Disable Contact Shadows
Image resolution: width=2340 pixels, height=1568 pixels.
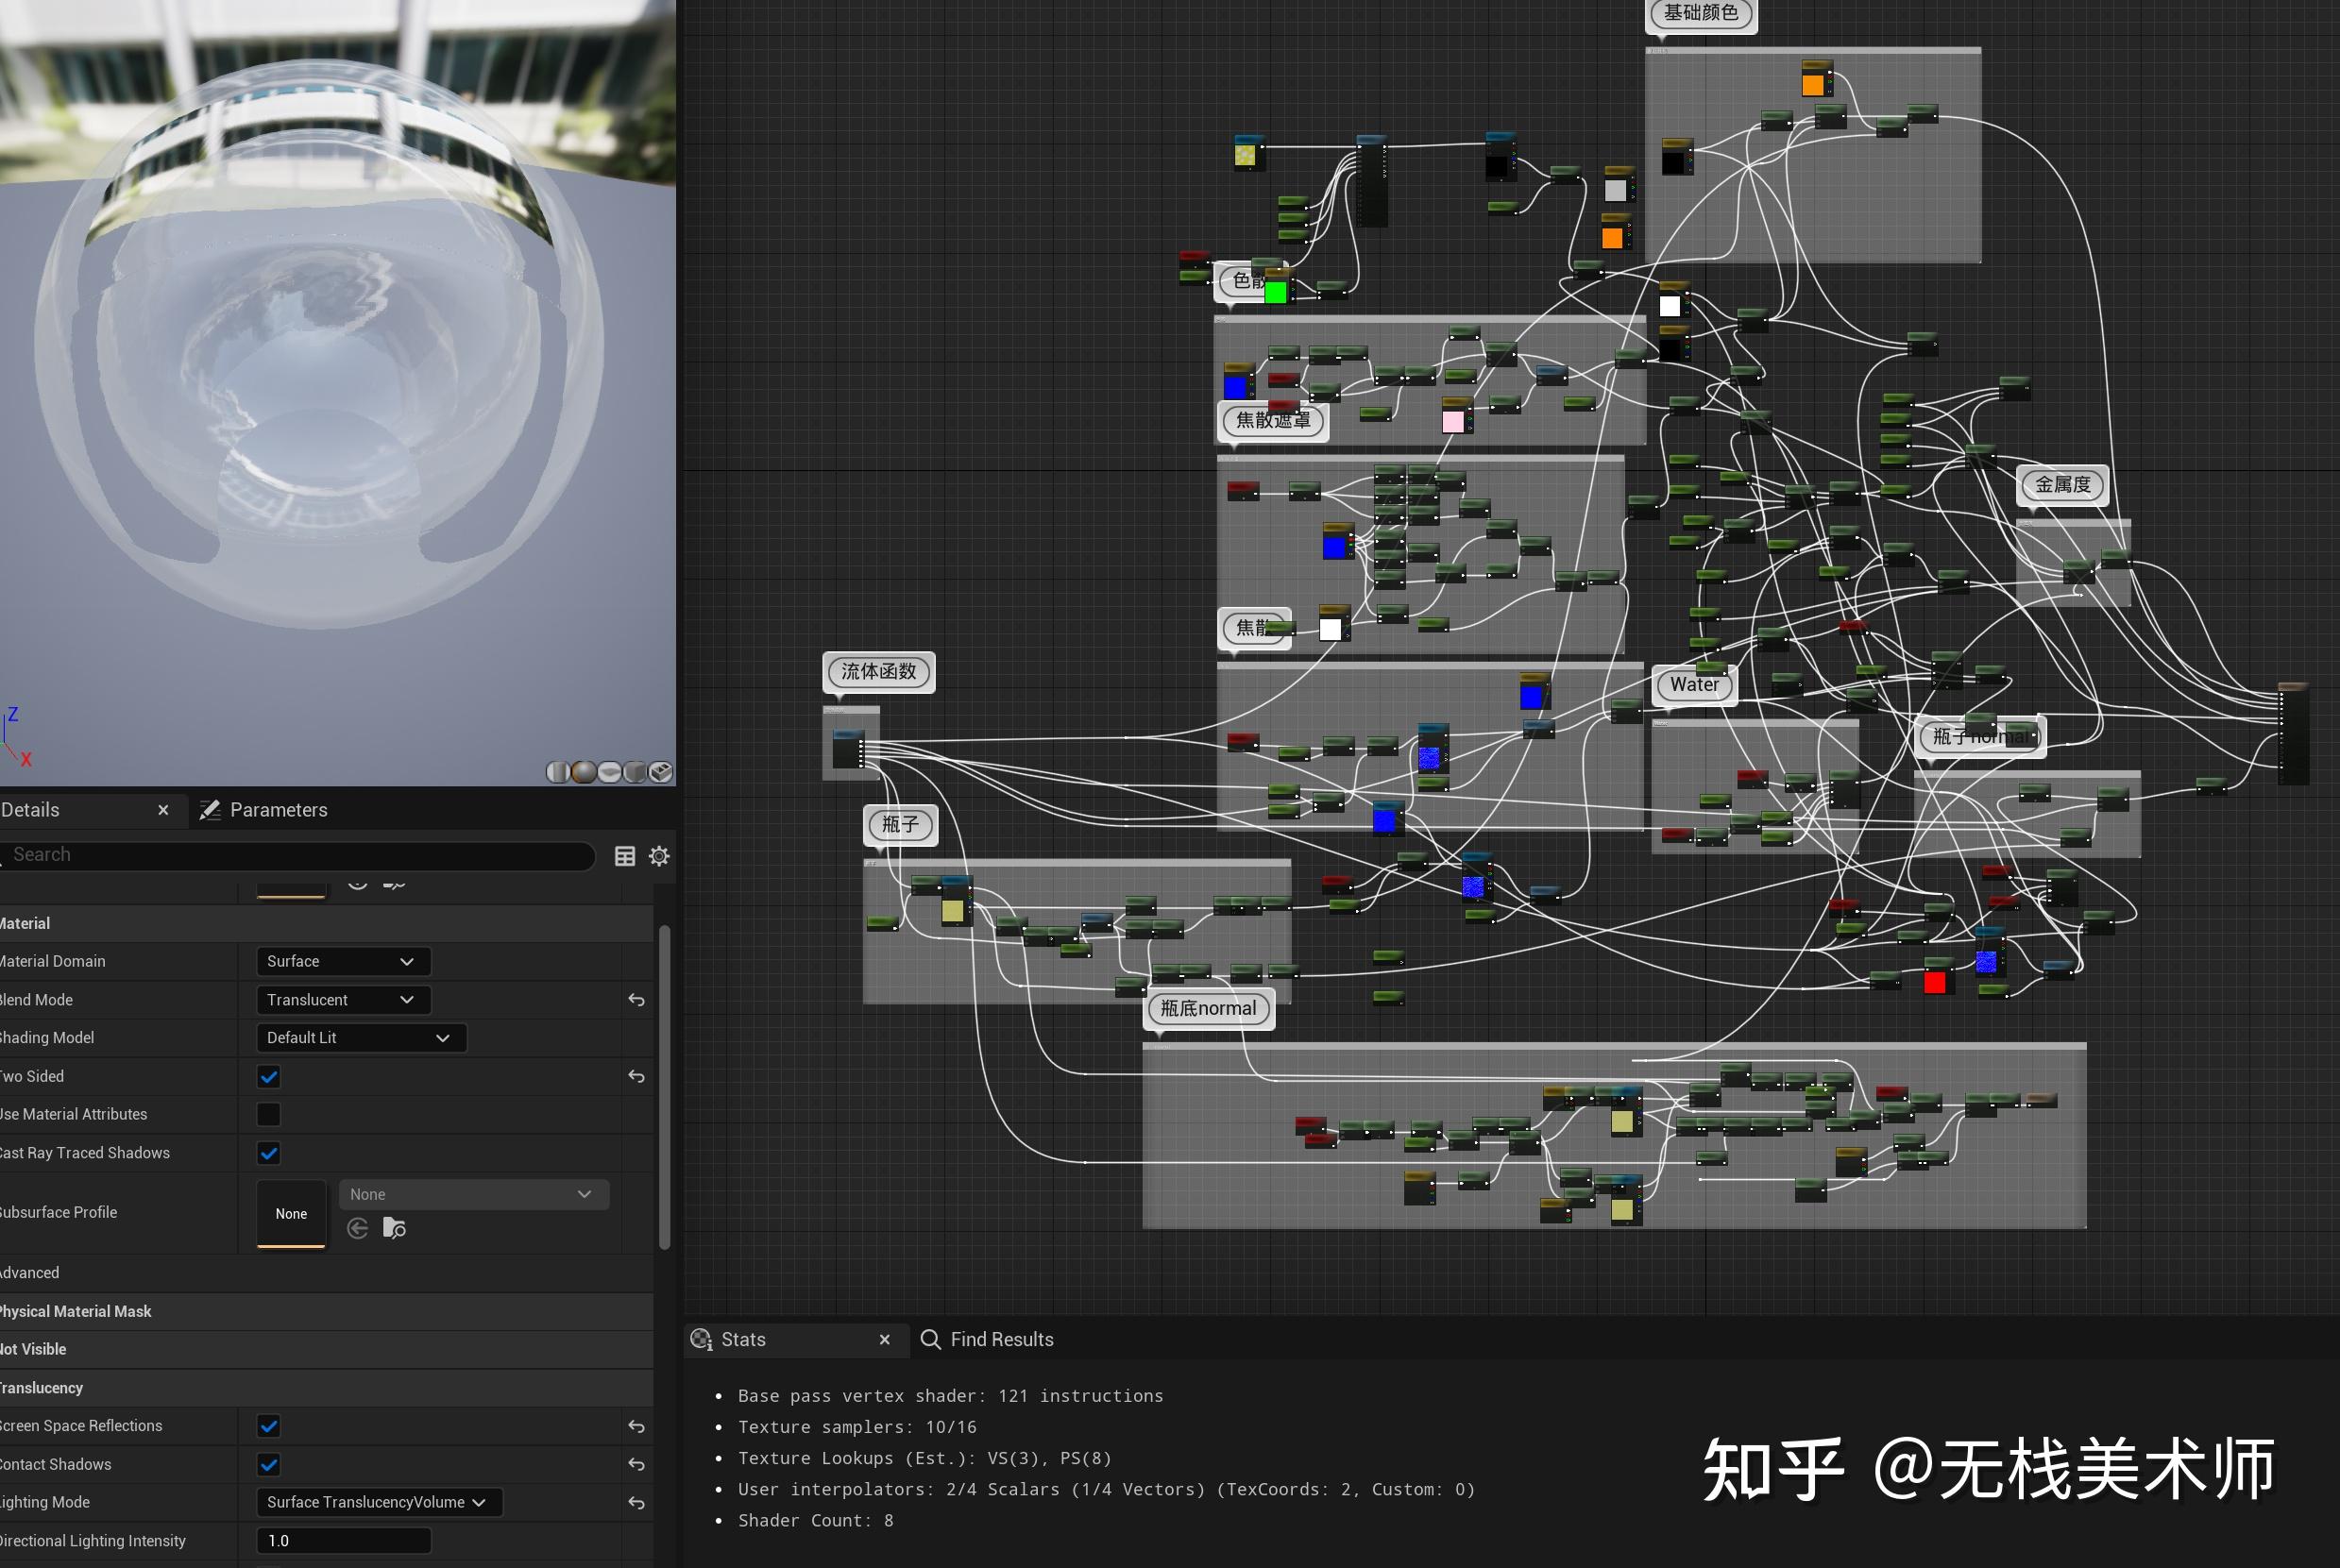(268, 1464)
